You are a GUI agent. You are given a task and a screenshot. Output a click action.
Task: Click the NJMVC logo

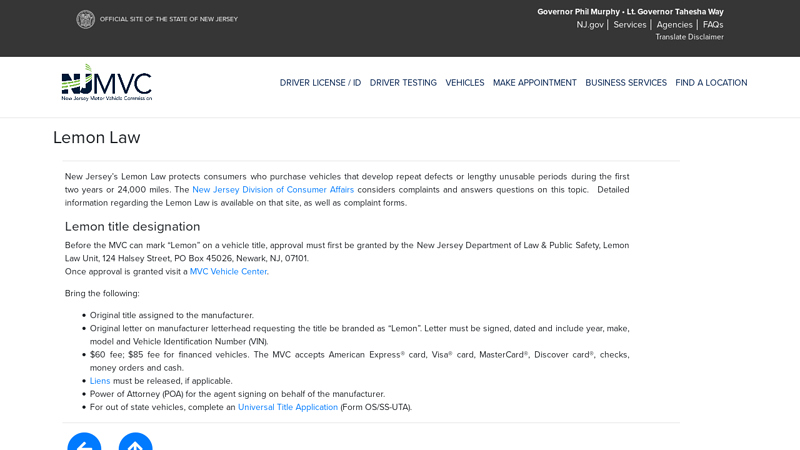(x=107, y=83)
